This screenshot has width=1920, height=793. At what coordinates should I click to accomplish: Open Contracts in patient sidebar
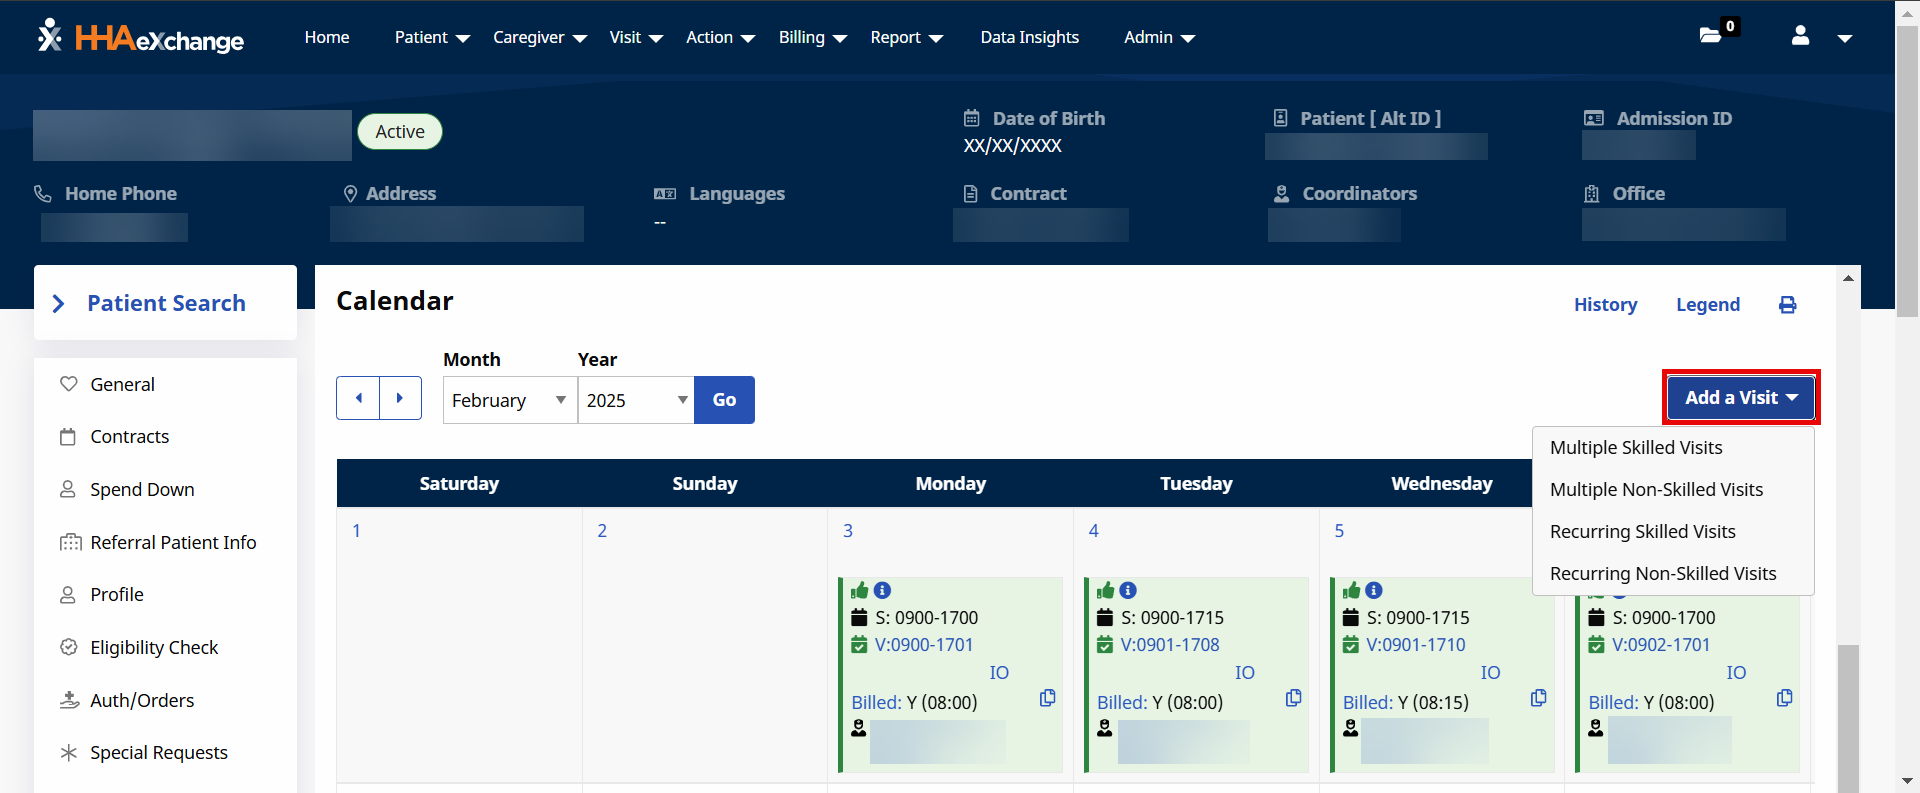pos(130,437)
